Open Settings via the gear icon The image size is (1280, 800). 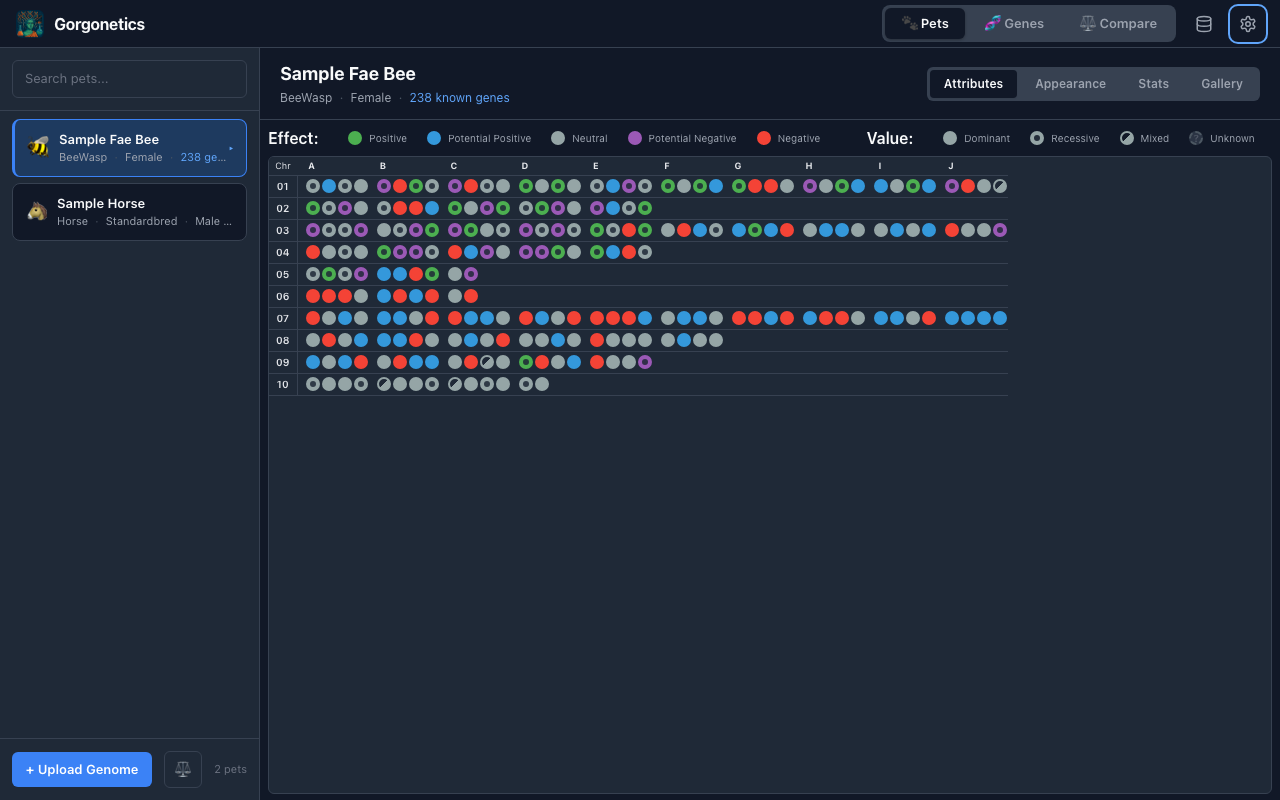pos(1247,23)
